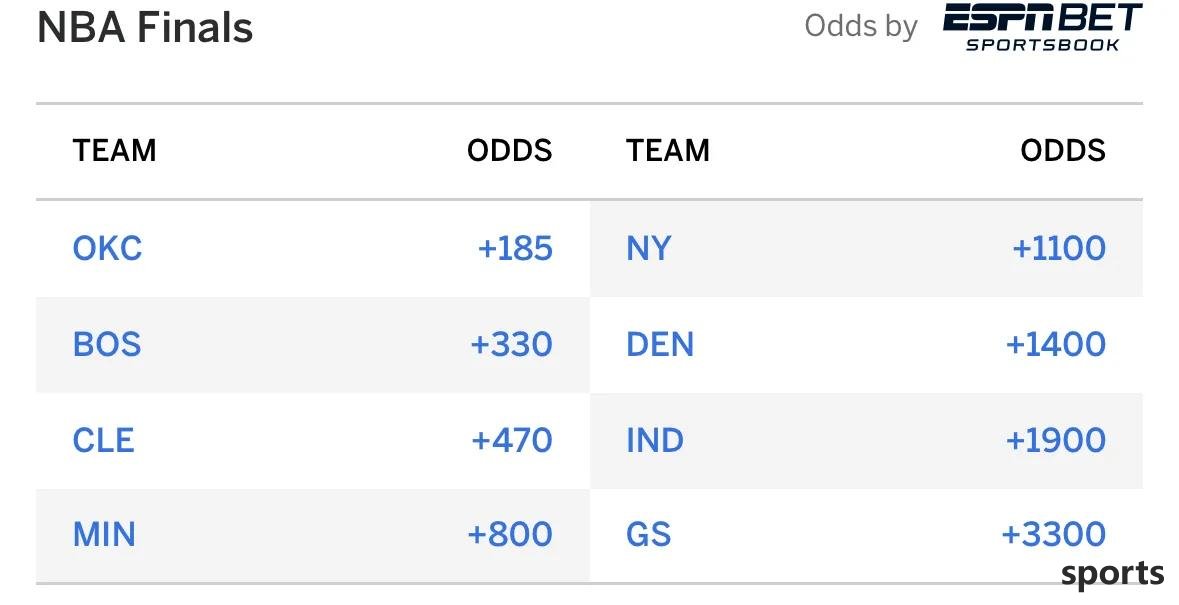The width and height of the screenshot is (1179, 605).
Task: Select the +800 odds for MIN
Action: click(510, 535)
